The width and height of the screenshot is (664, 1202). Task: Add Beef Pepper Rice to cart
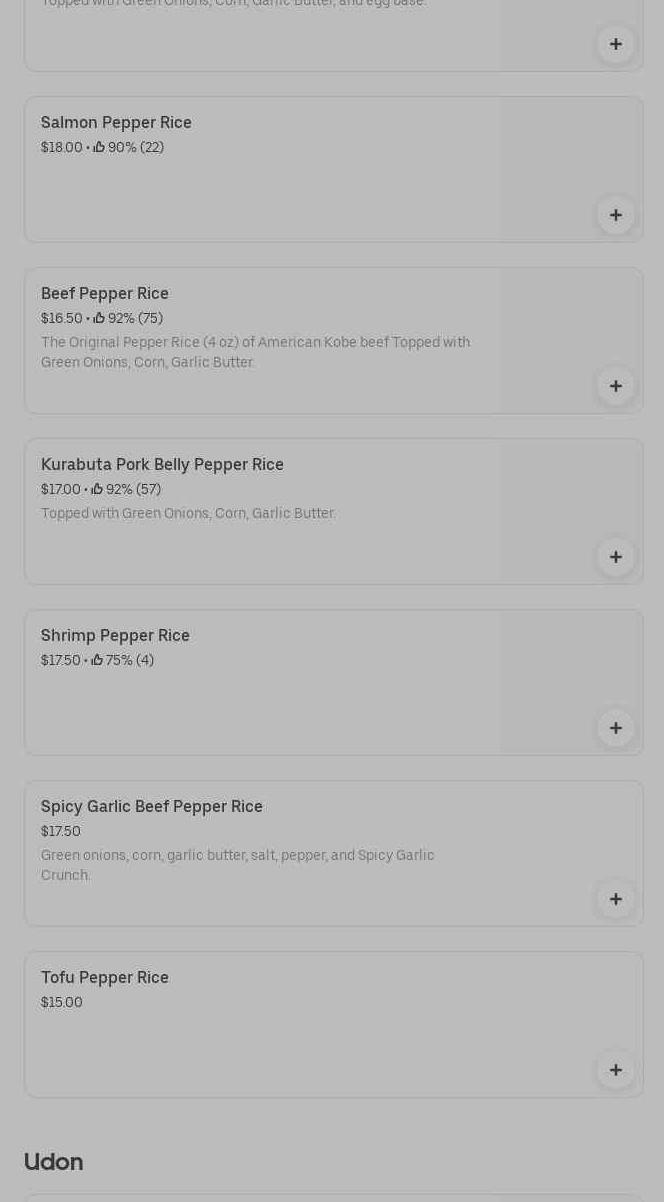tap(615, 386)
